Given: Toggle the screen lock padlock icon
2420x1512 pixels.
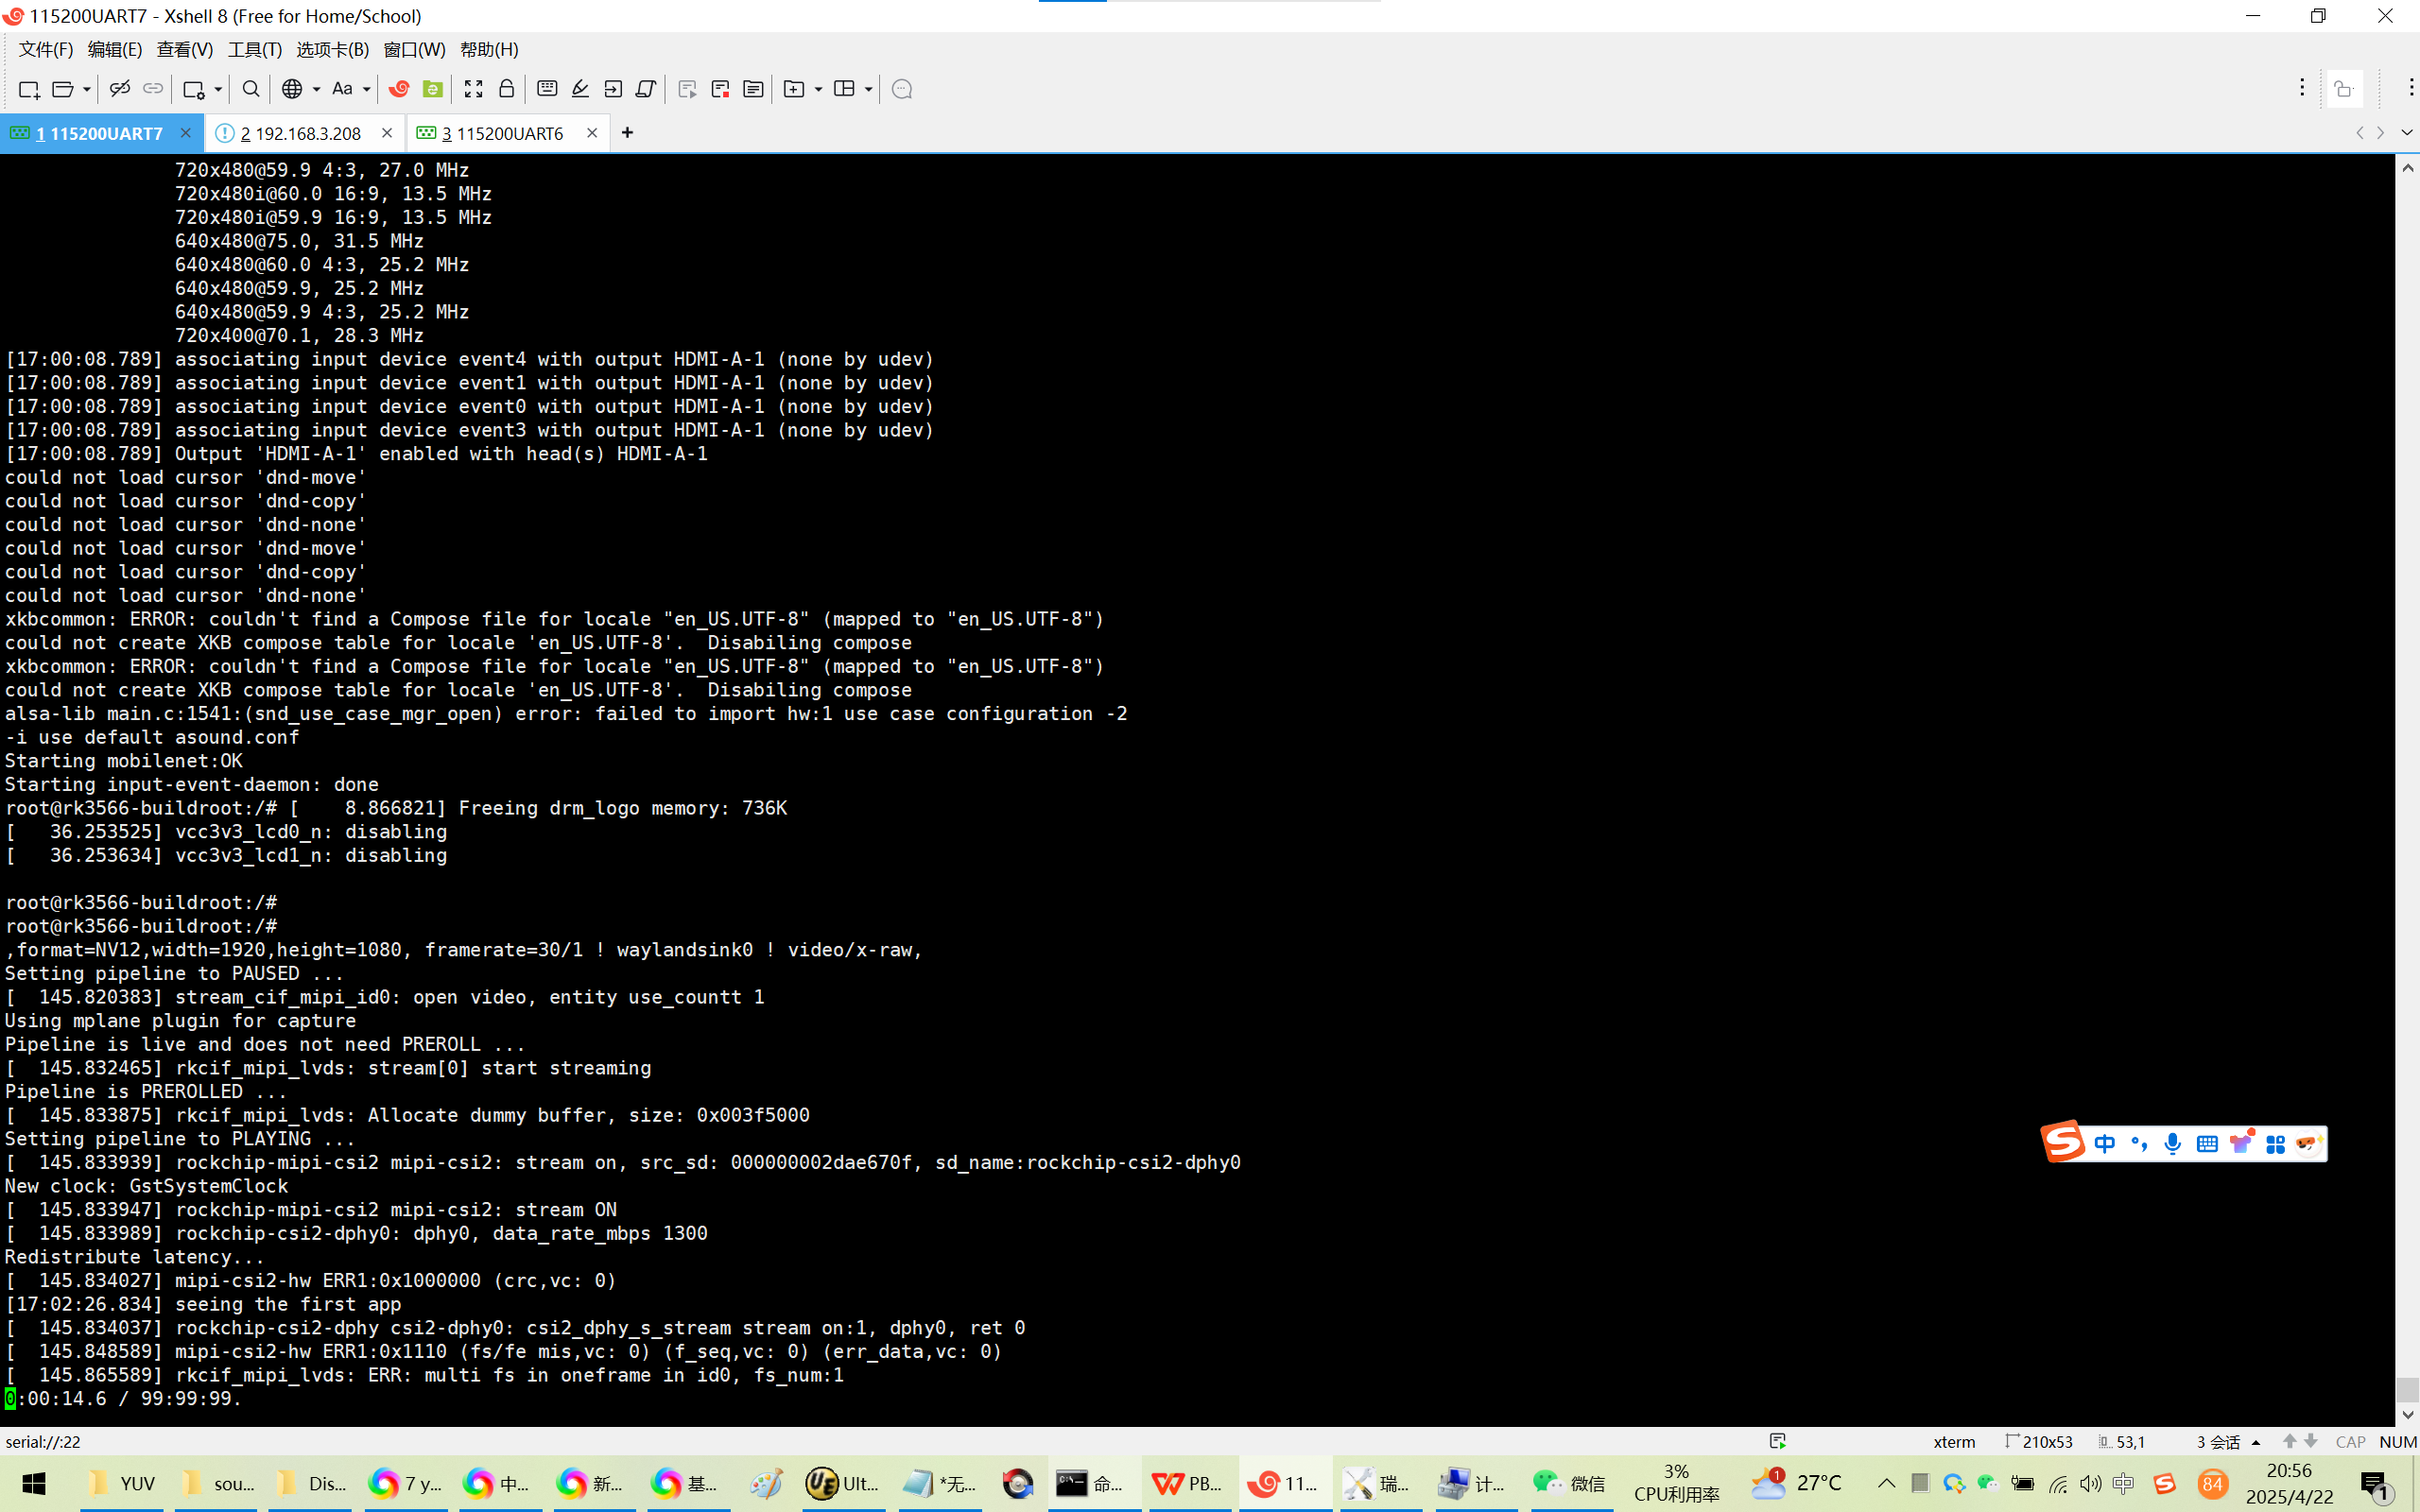Looking at the screenshot, I should point(506,89).
